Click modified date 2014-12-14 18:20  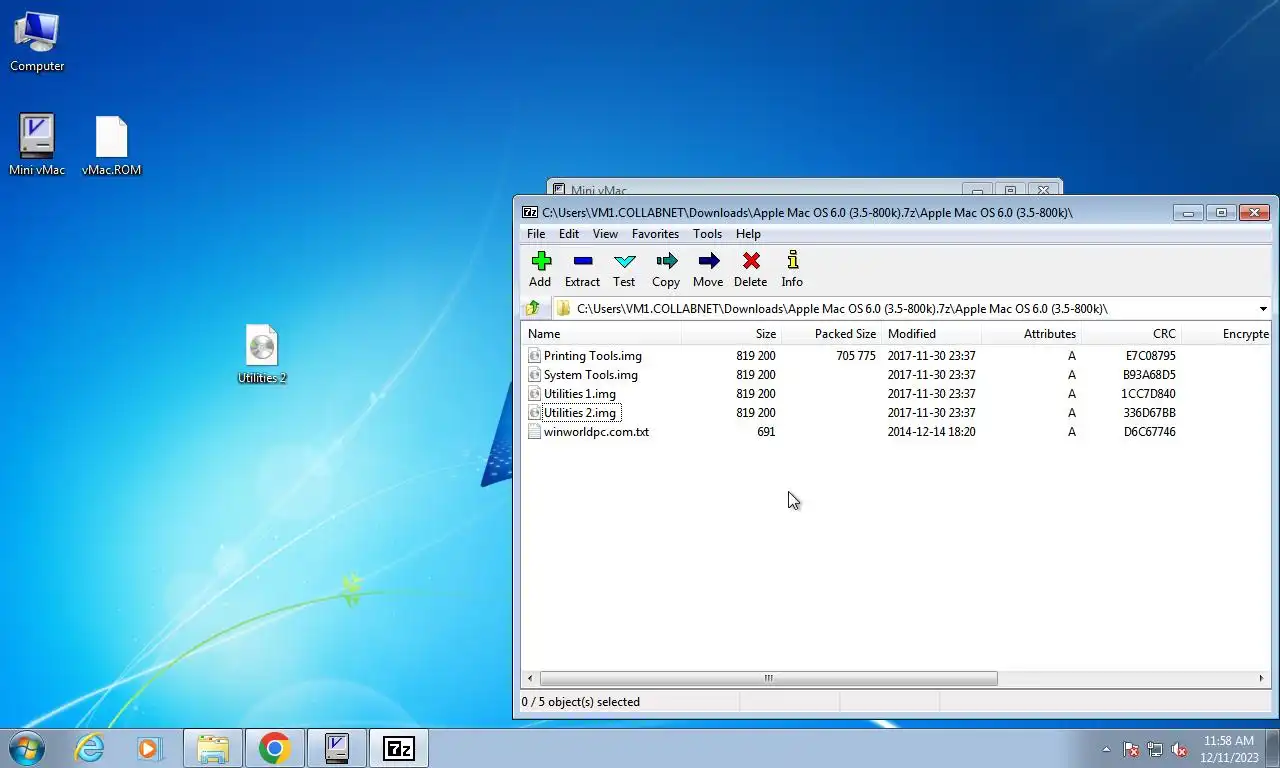931,432
